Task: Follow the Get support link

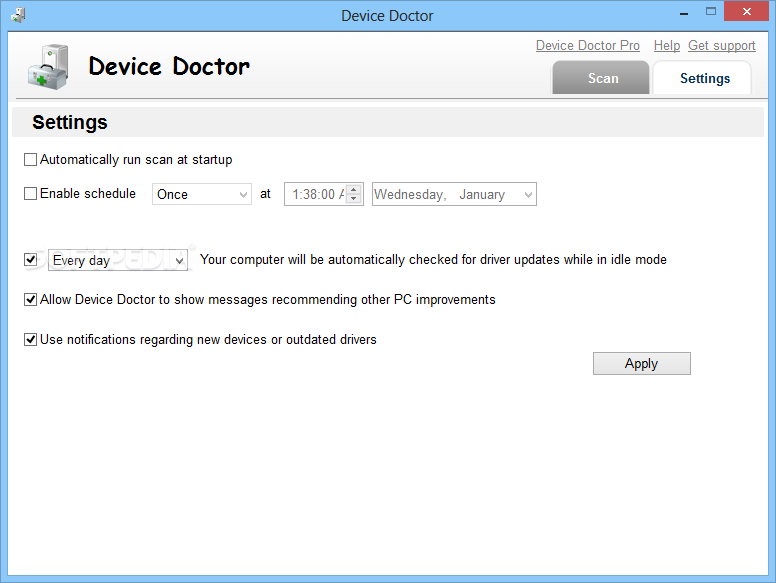Action: click(x=722, y=46)
